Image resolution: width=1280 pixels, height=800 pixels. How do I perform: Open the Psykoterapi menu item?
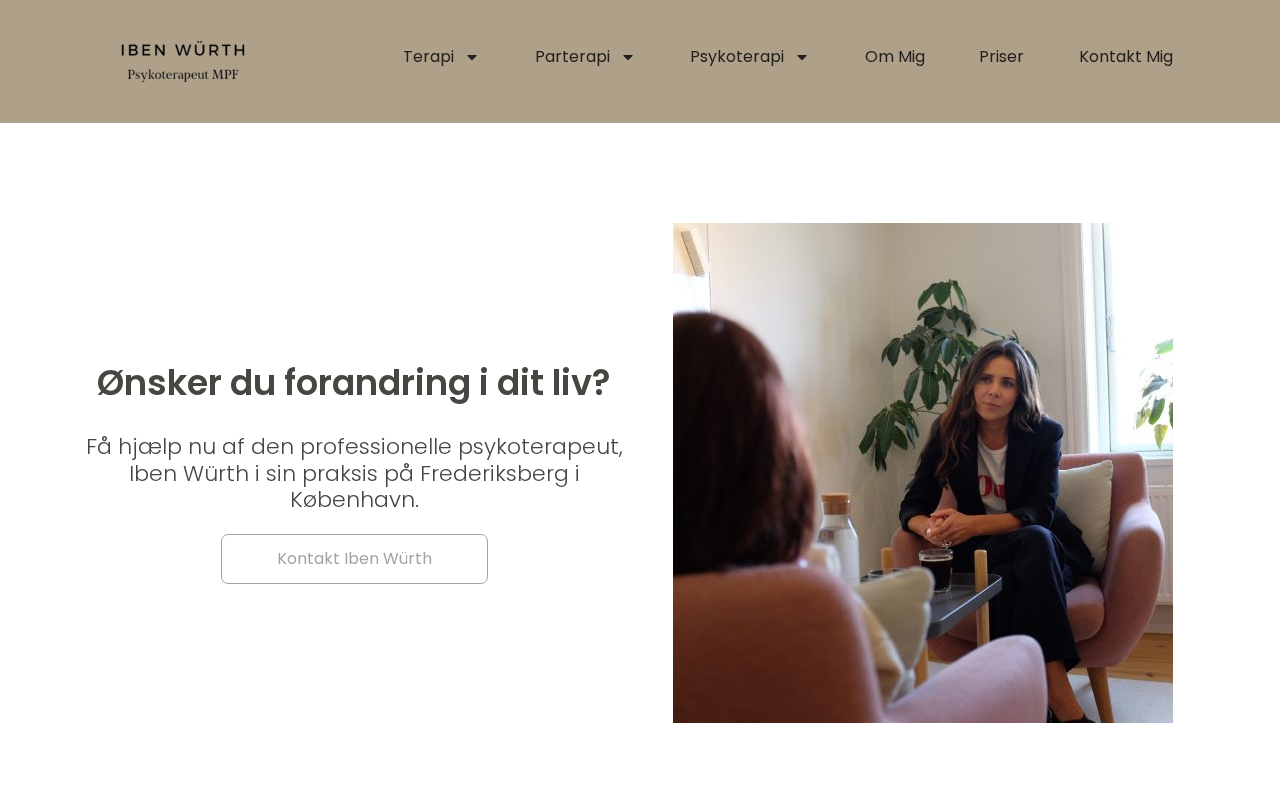tap(737, 57)
